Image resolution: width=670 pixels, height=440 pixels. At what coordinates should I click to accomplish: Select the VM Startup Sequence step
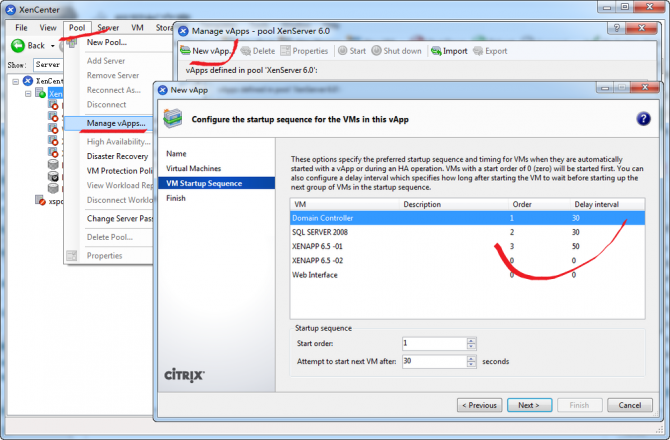(x=217, y=183)
